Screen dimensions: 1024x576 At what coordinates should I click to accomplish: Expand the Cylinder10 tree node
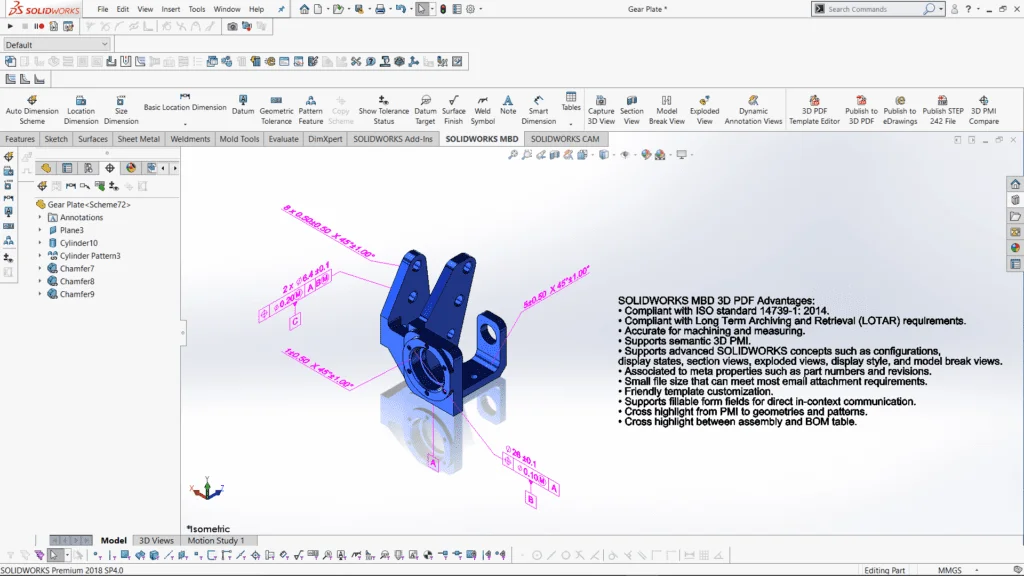coord(40,243)
